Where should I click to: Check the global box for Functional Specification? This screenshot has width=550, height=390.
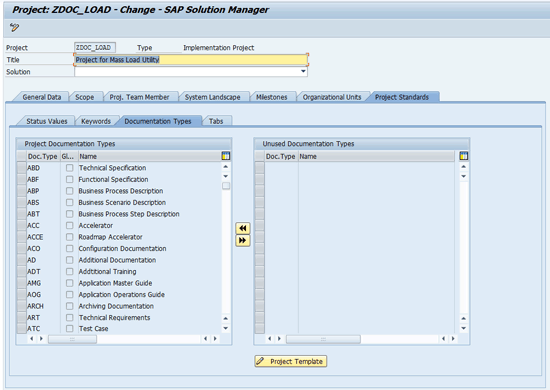70,180
